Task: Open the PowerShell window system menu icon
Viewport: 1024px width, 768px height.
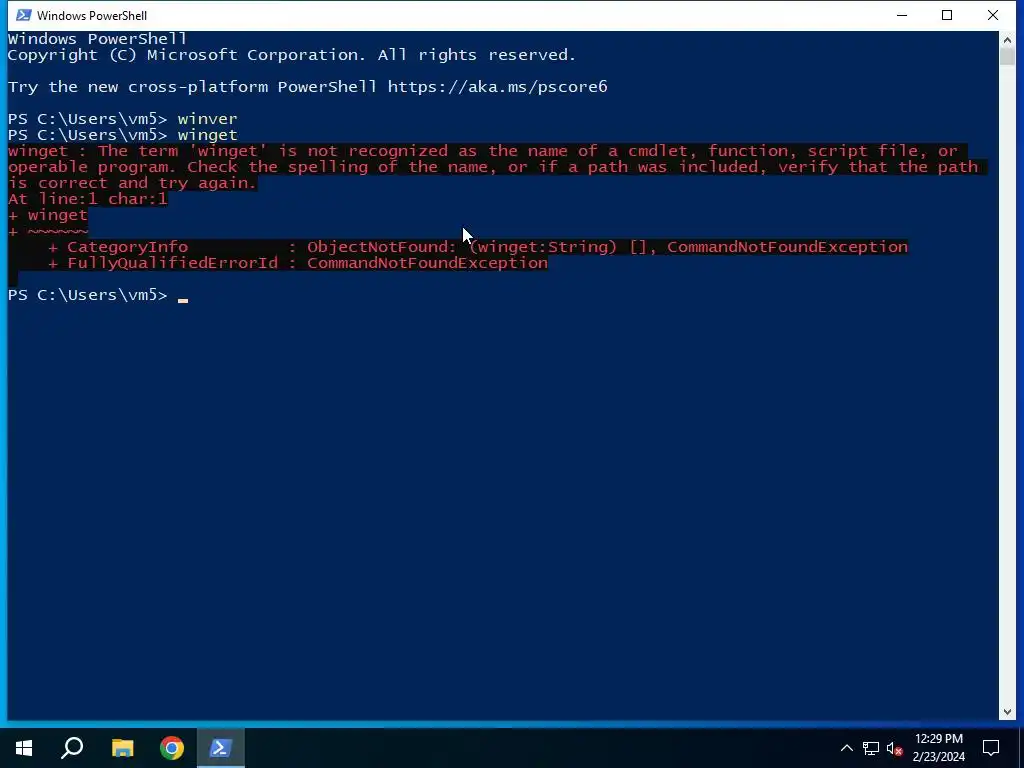Action: coord(24,15)
